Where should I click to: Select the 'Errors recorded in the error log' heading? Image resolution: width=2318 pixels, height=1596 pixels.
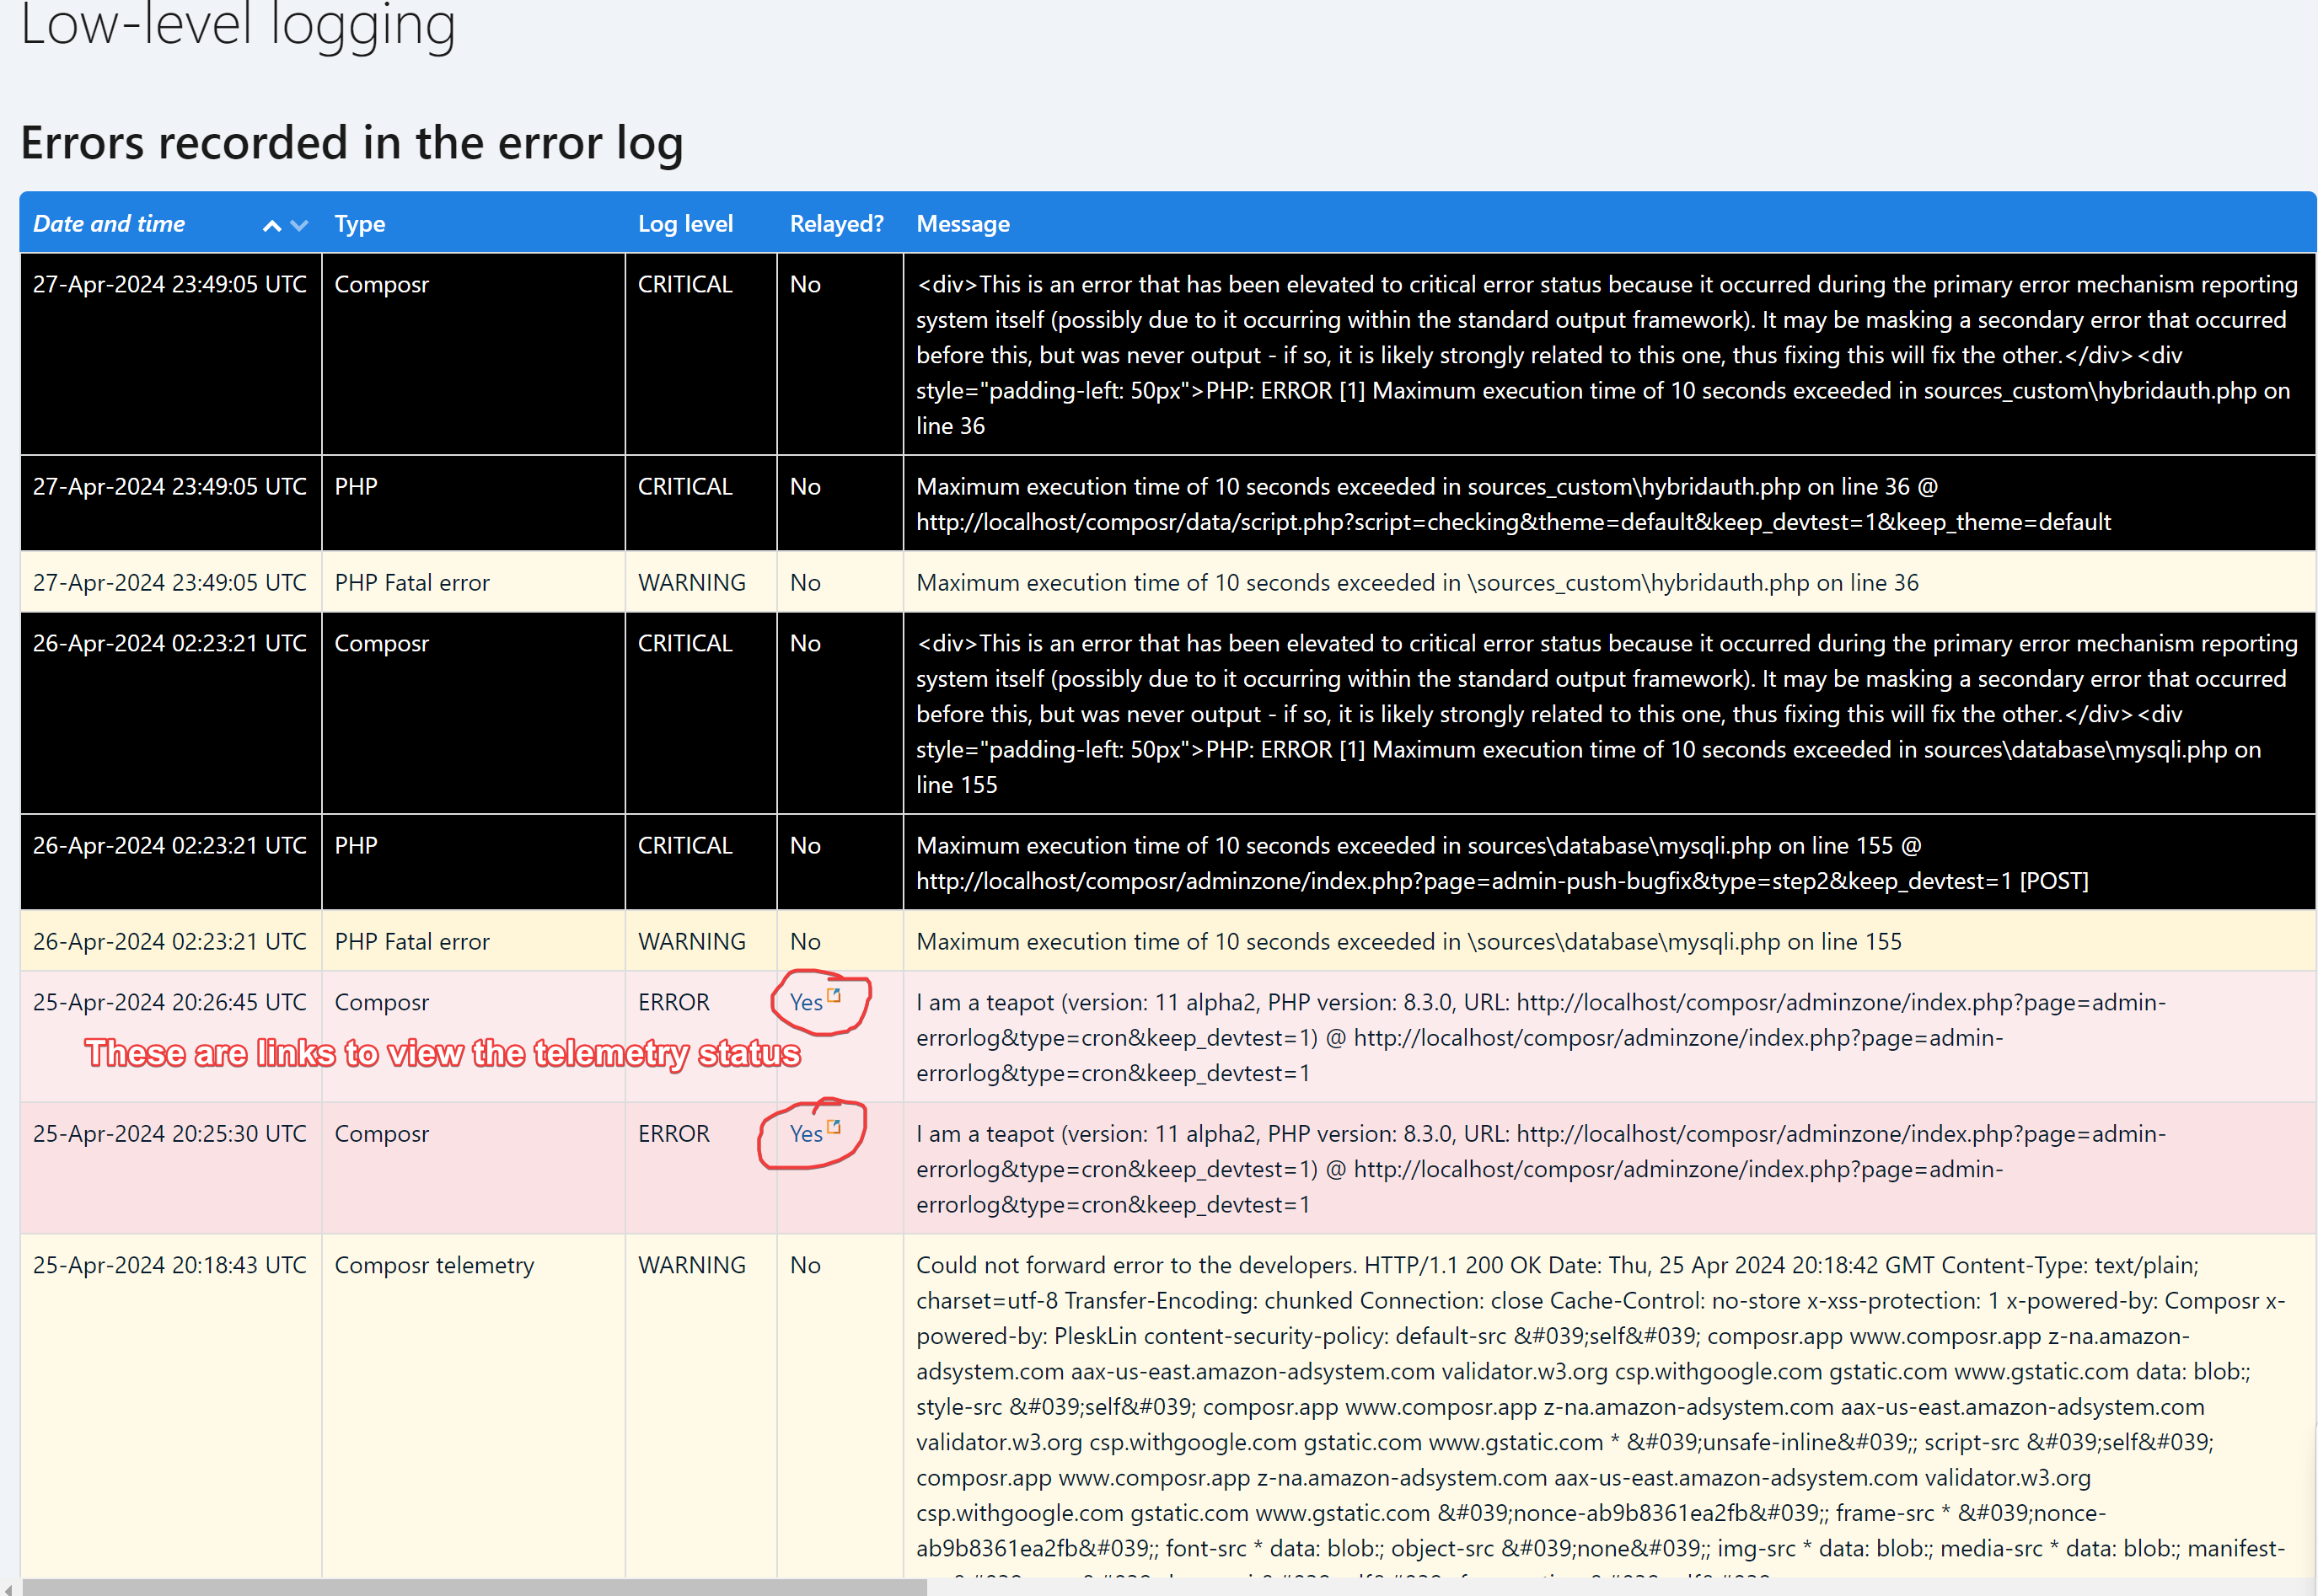(x=352, y=143)
